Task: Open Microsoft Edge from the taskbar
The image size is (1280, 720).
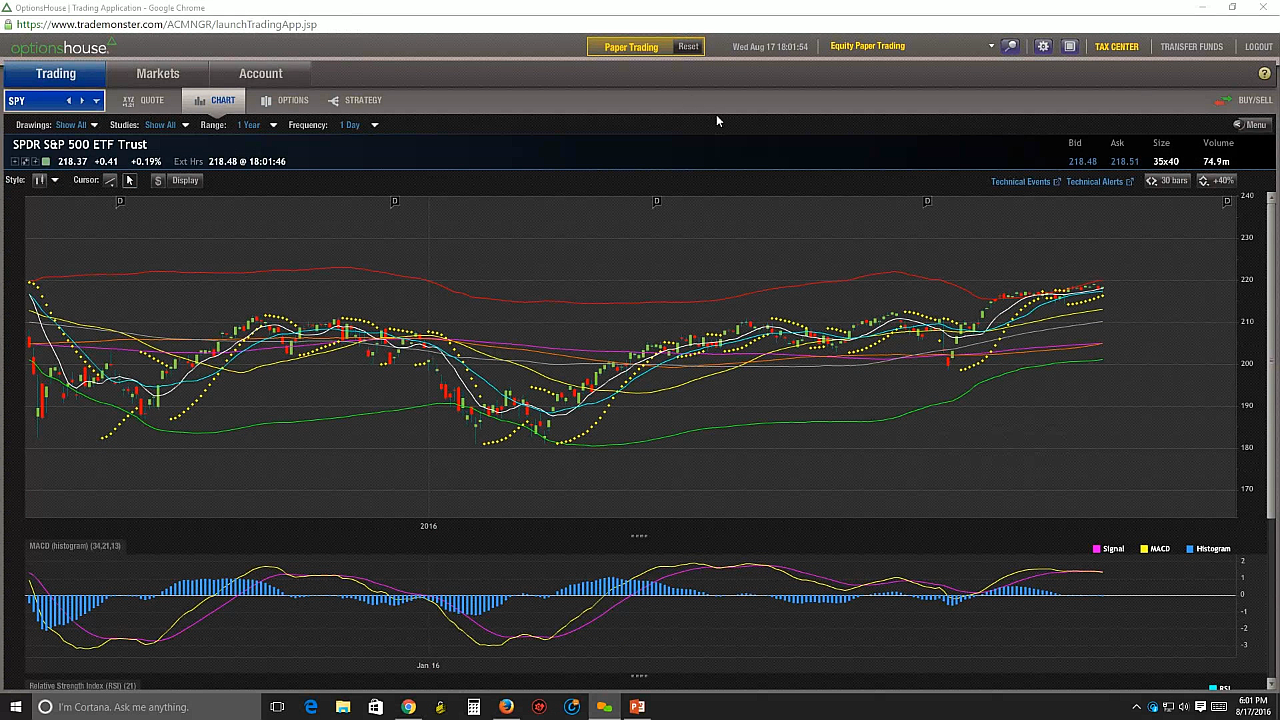Action: point(311,707)
